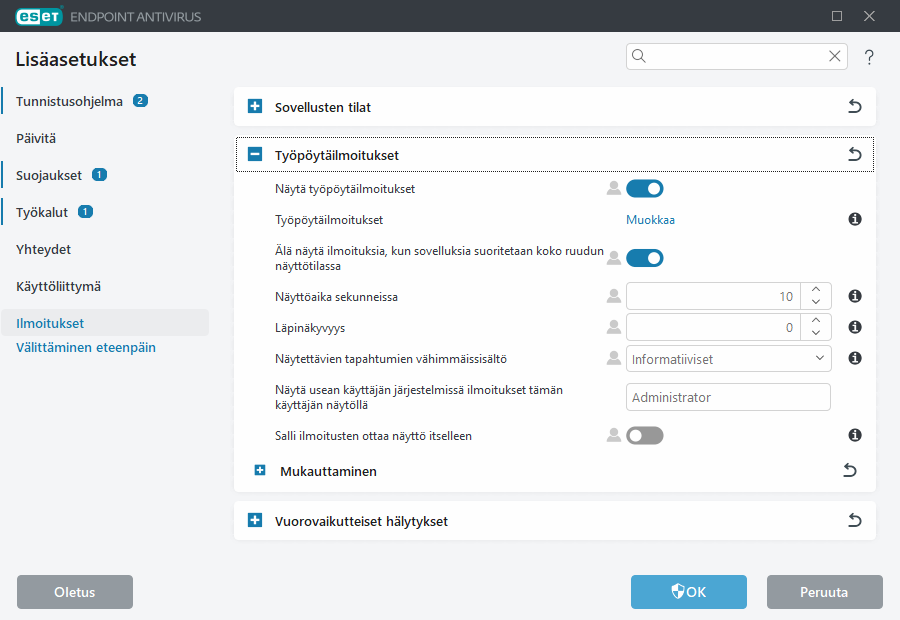Increase Näyttöaika sekunneissa value
This screenshot has width=900, height=620.
tap(816, 289)
